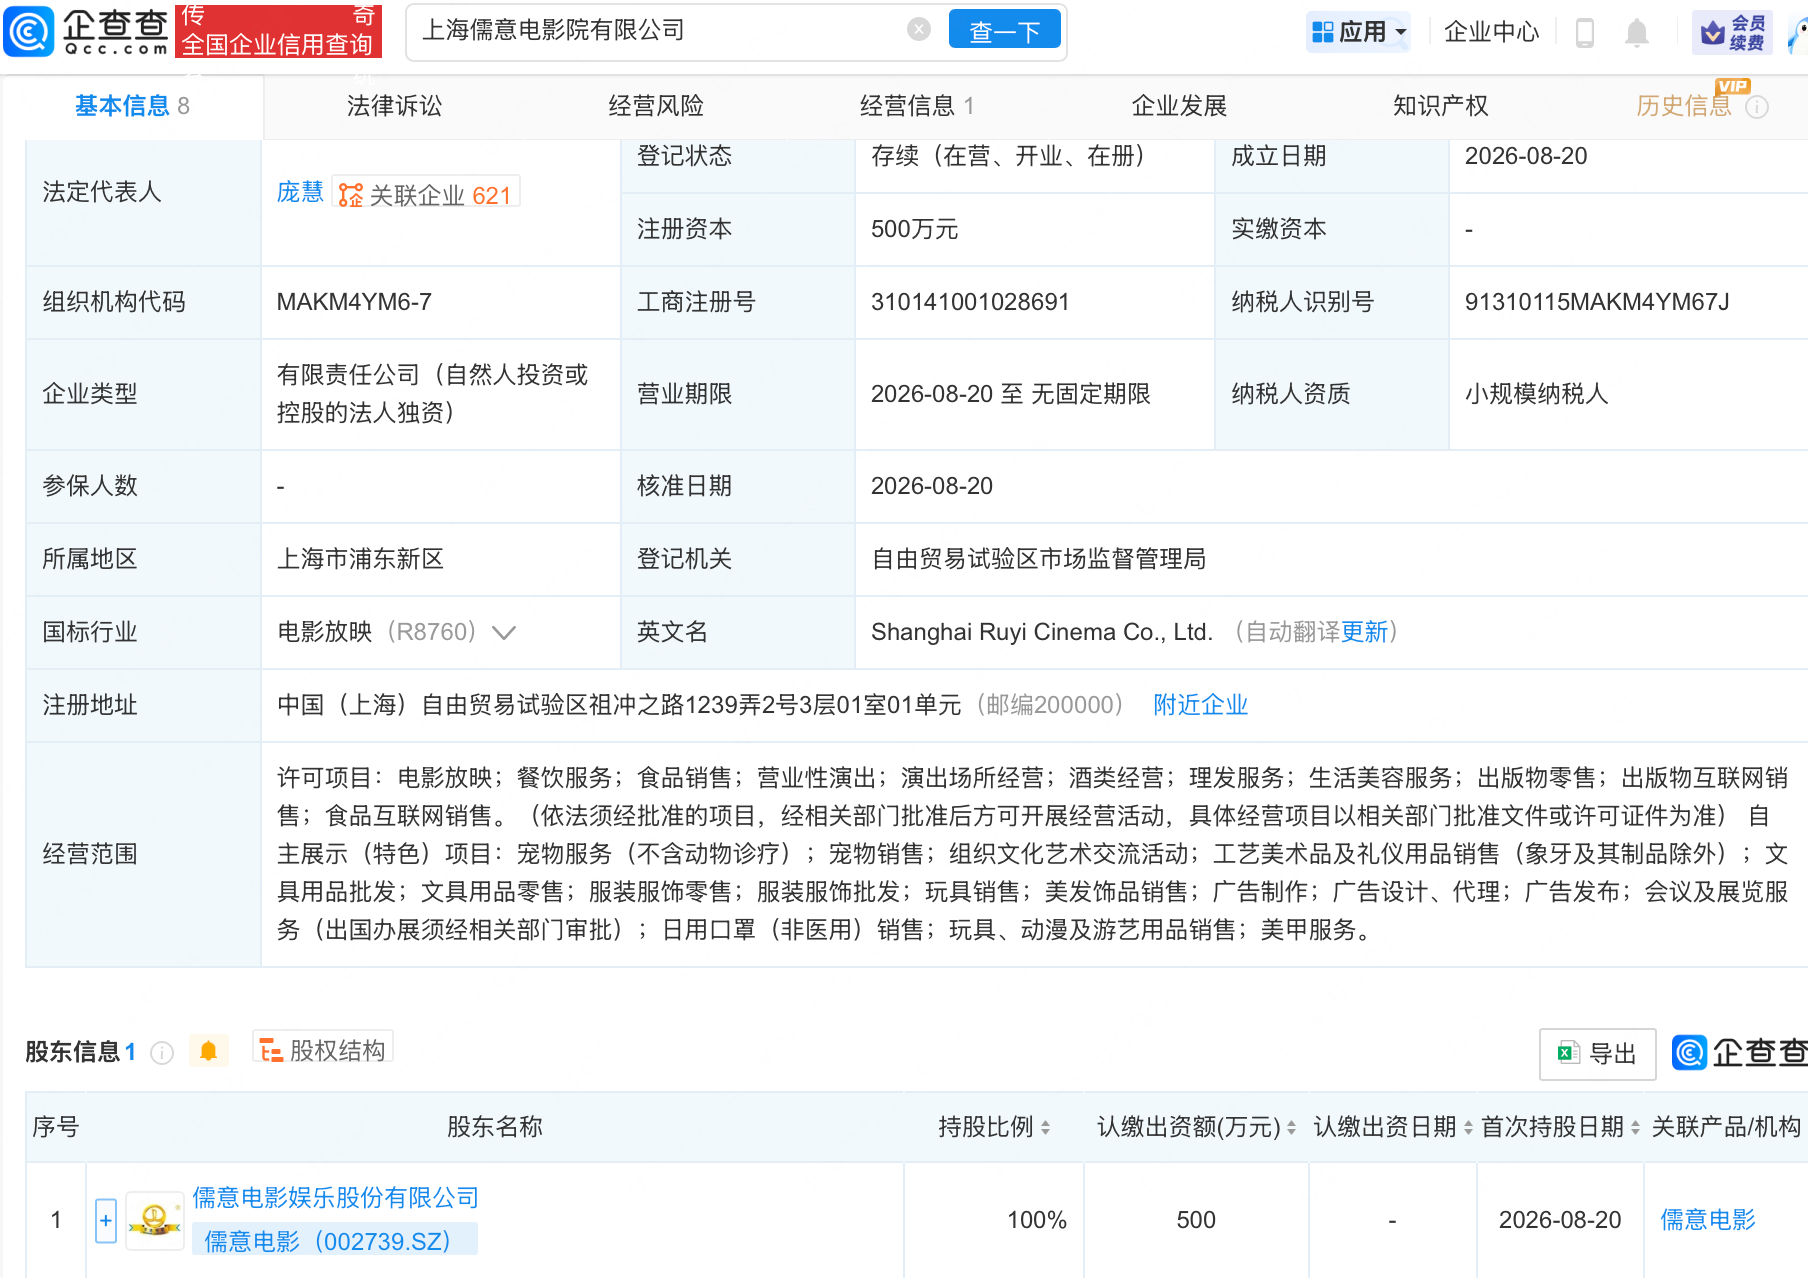The height and width of the screenshot is (1278, 1808).
Task: Click the 自由贸易试验区市场监督管理局 registration authority
Action: click(x=1038, y=559)
